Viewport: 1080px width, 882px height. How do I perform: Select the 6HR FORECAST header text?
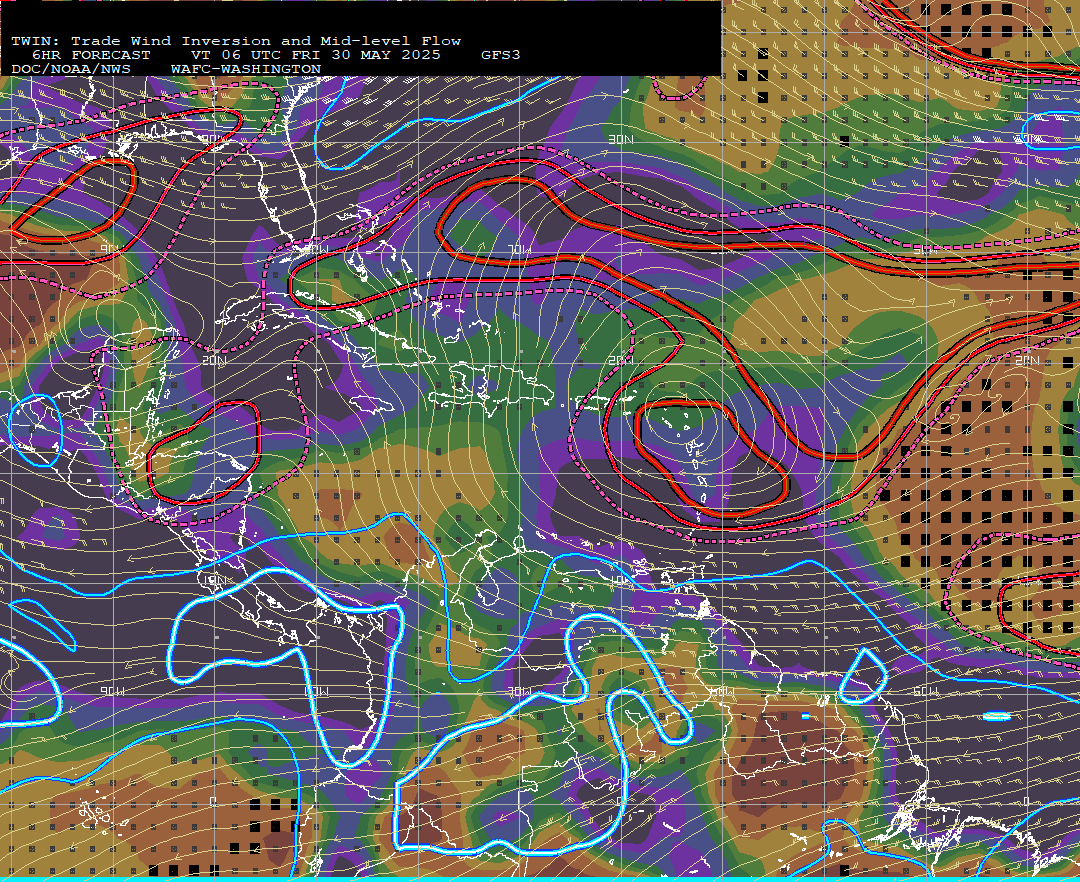click(91, 55)
